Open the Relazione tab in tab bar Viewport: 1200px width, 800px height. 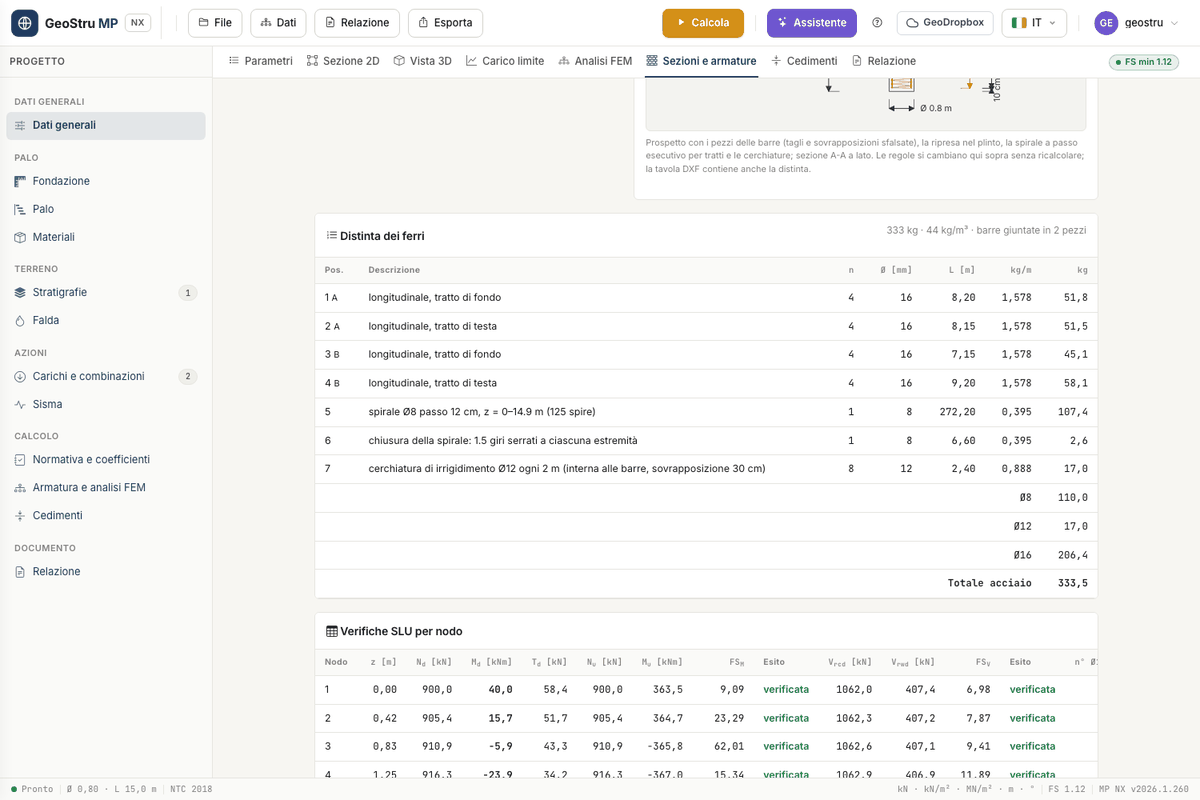point(883,61)
